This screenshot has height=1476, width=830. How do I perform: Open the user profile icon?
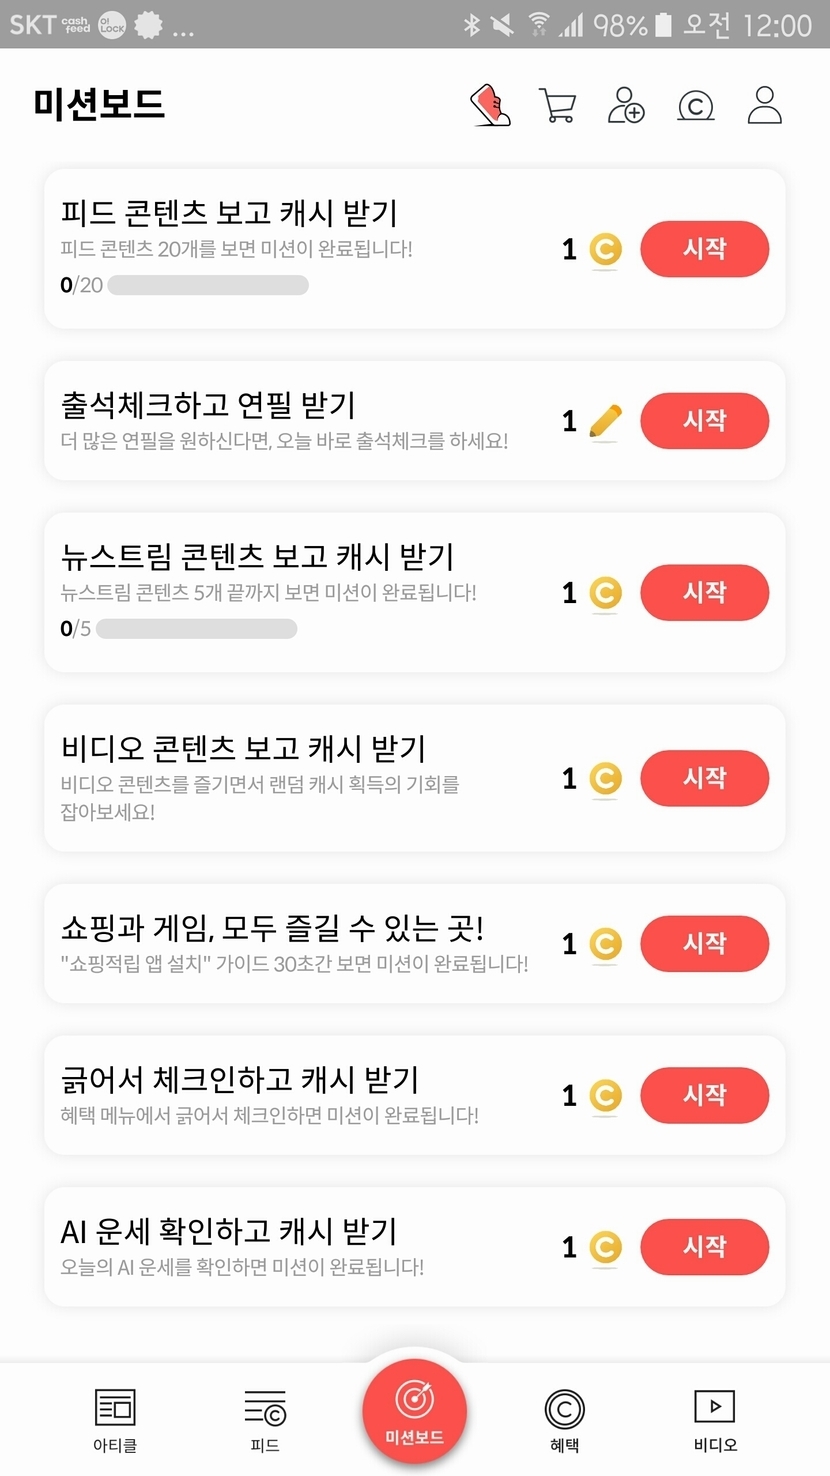tap(765, 105)
